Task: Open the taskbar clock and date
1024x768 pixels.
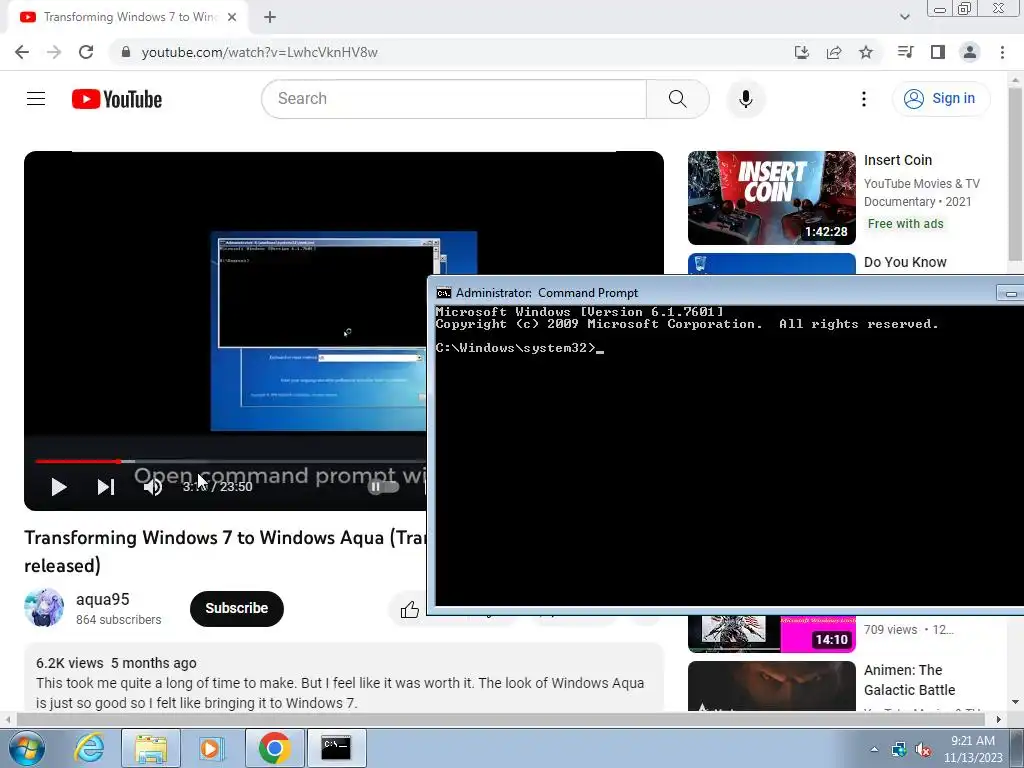Action: [x=973, y=749]
